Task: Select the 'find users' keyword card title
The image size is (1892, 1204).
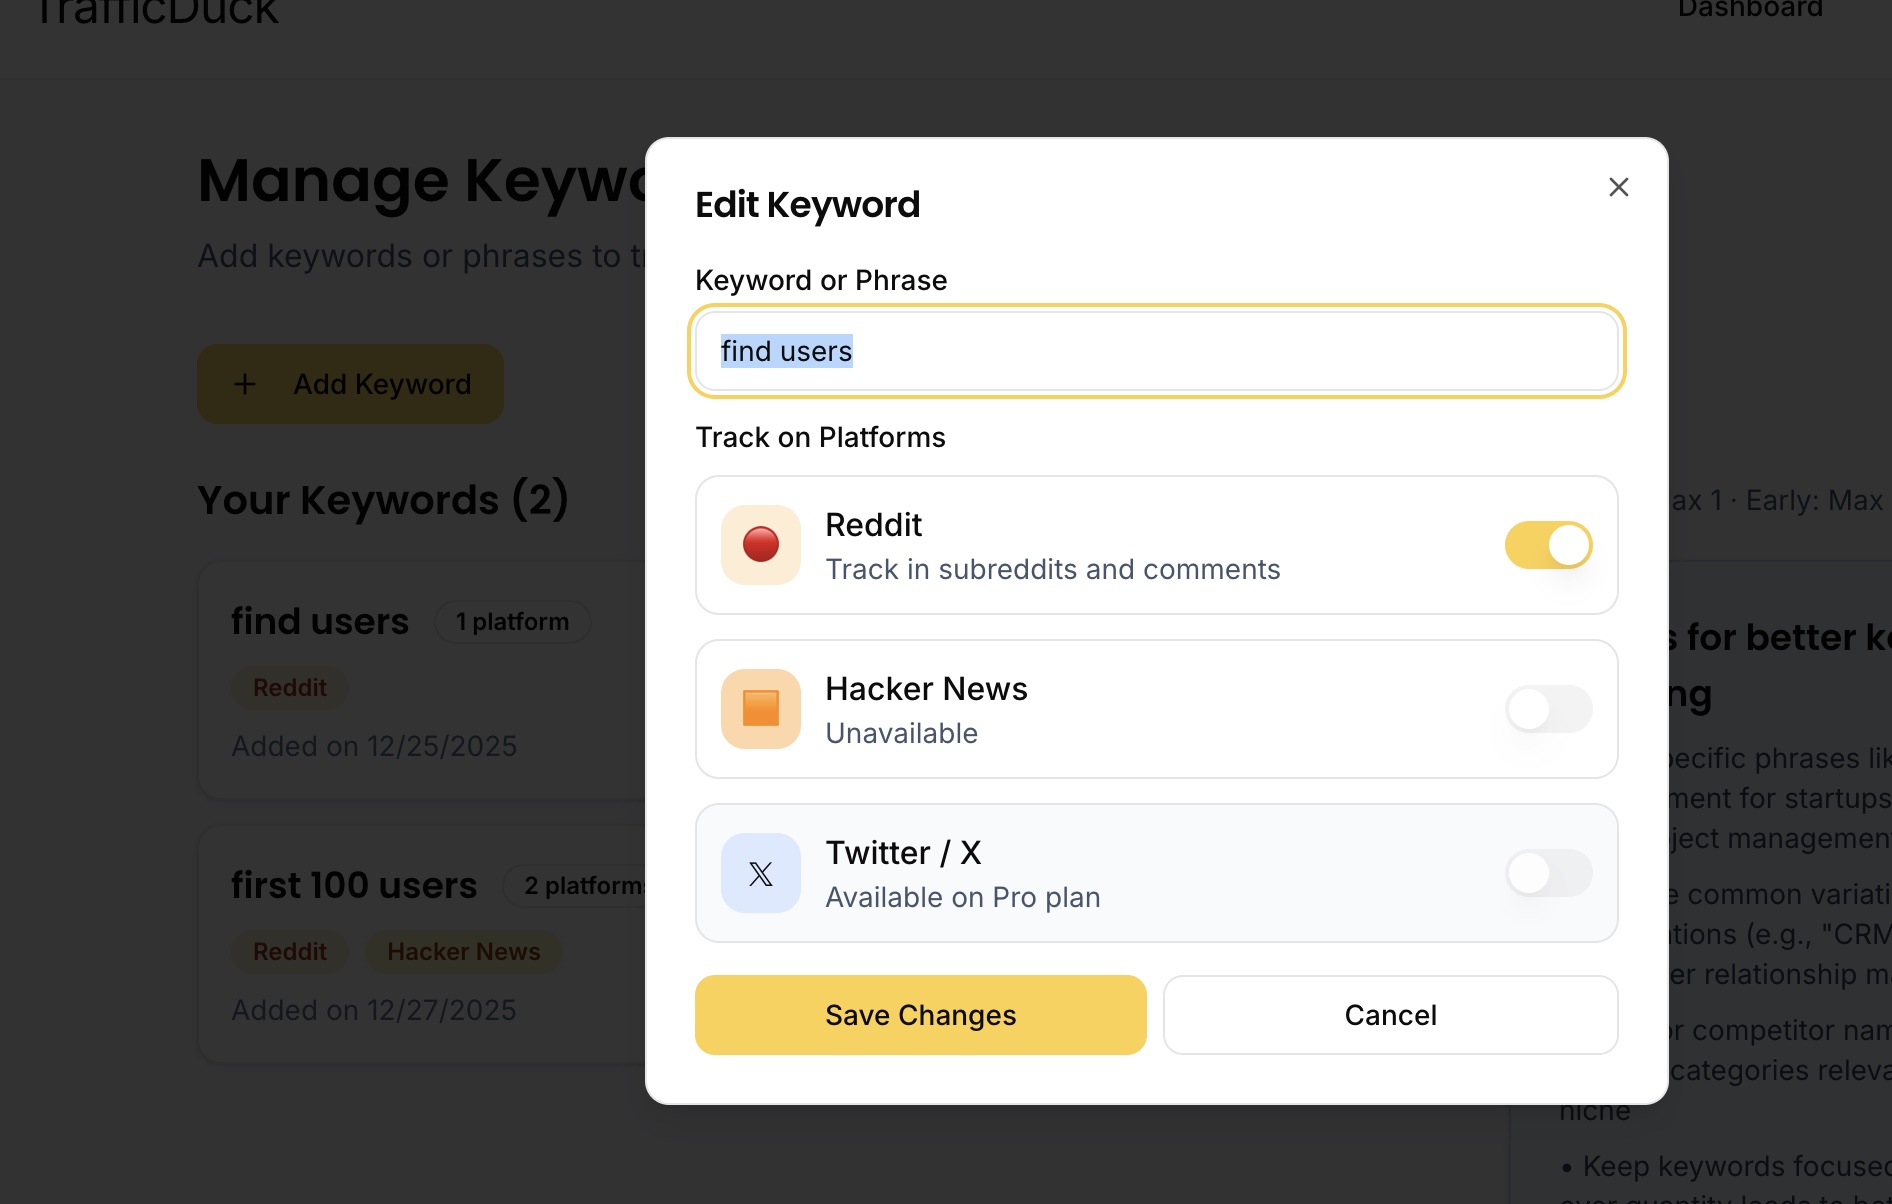Action: (320, 621)
